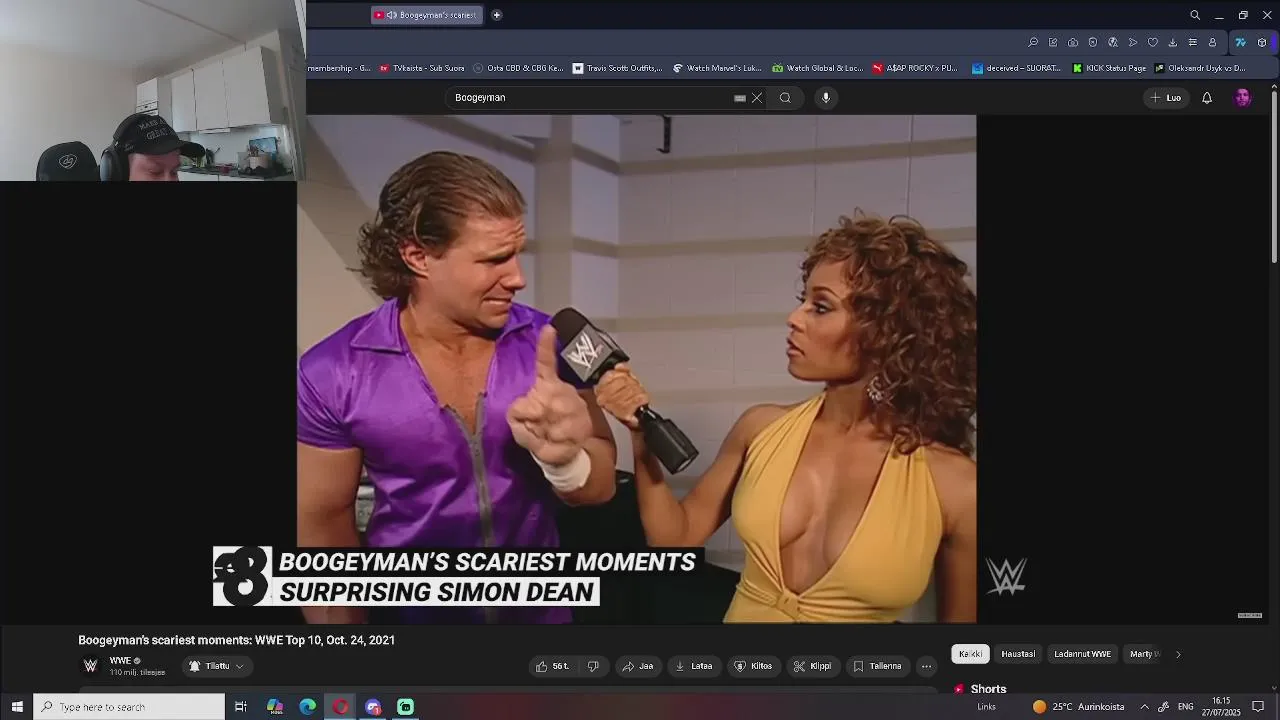Click the Kiitos thanks button
The width and height of the screenshot is (1280, 720).
pos(753,666)
